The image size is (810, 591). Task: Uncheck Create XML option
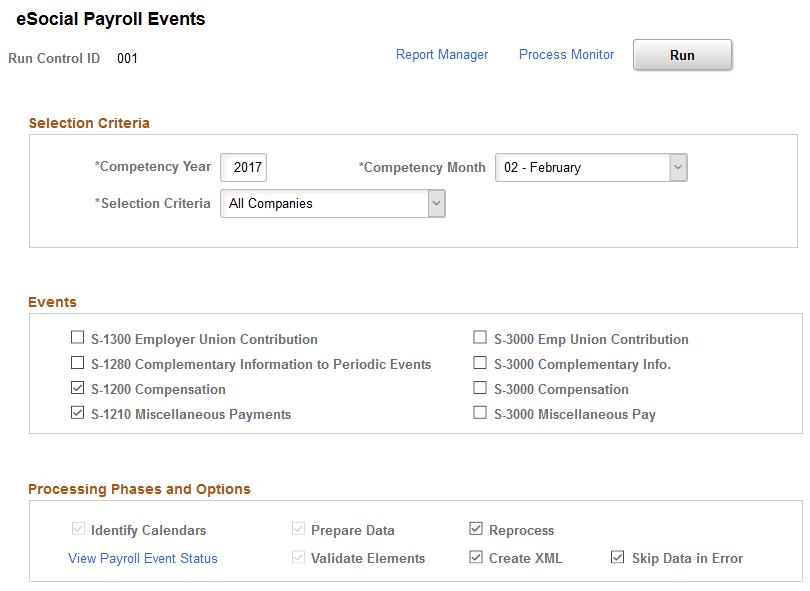[x=476, y=557]
